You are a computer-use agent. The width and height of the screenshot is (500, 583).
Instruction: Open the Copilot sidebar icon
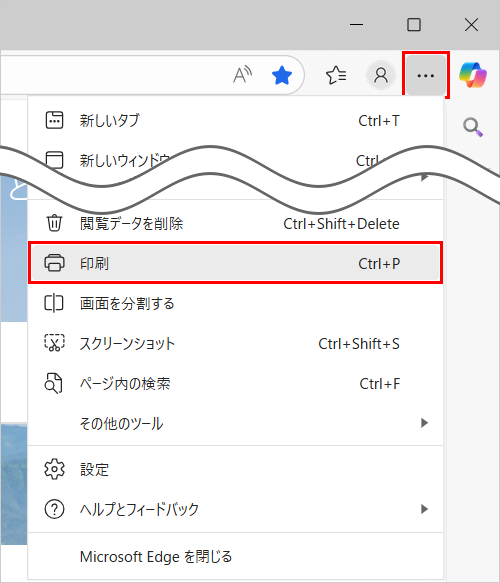(x=473, y=75)
